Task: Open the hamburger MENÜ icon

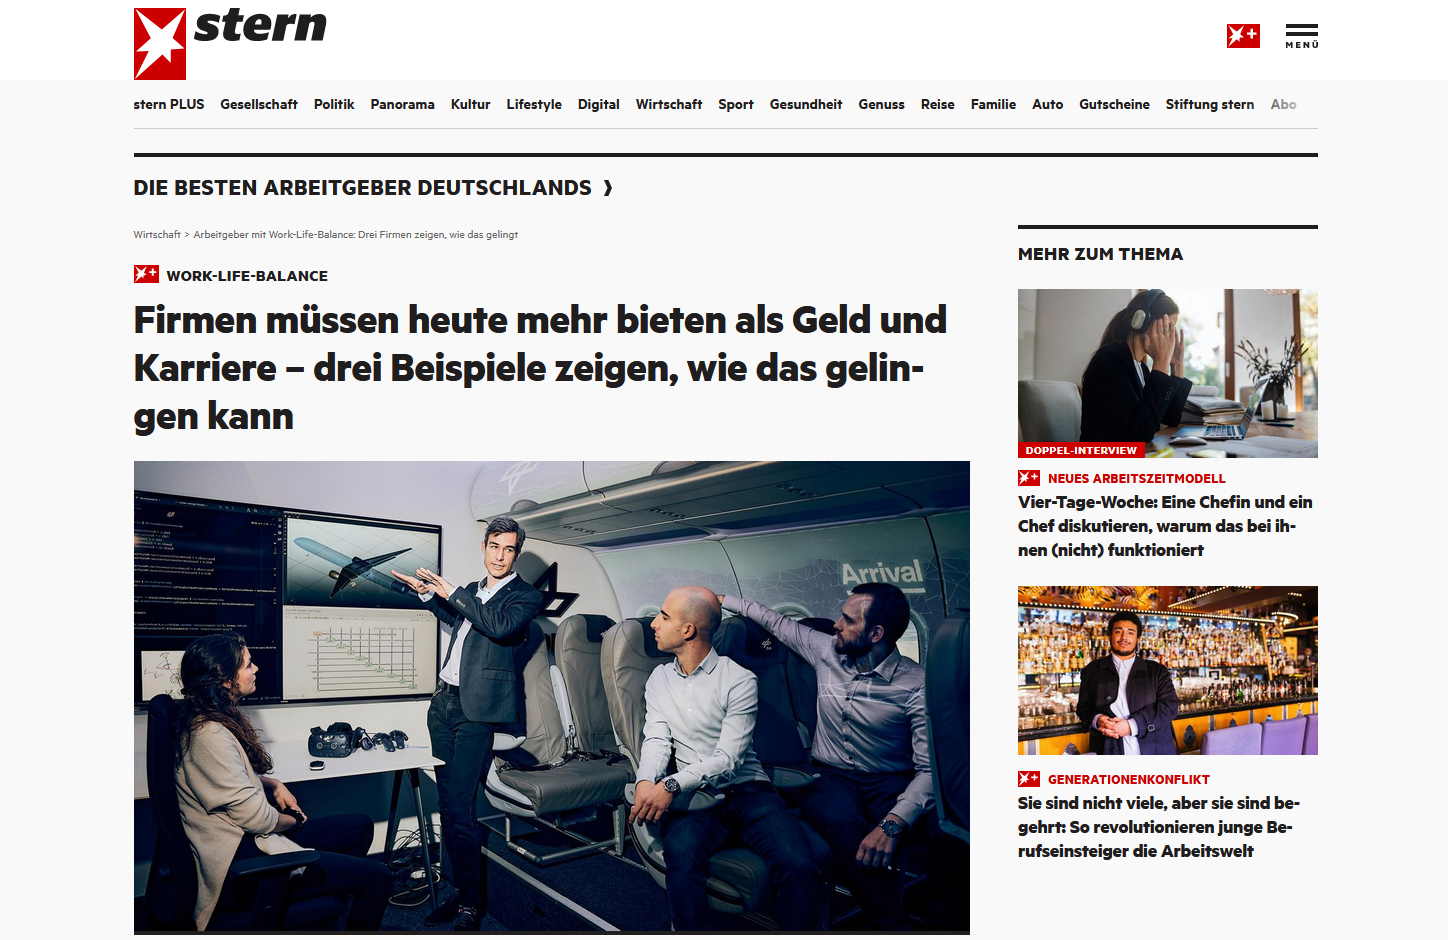Action: [x=1301, y=36]
